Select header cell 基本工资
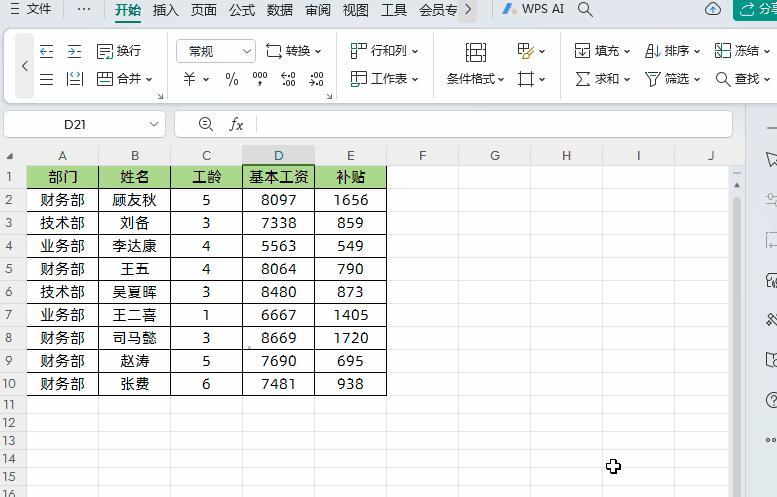The height and width of the screenshot is (497, 777). [x=278, y=177]
